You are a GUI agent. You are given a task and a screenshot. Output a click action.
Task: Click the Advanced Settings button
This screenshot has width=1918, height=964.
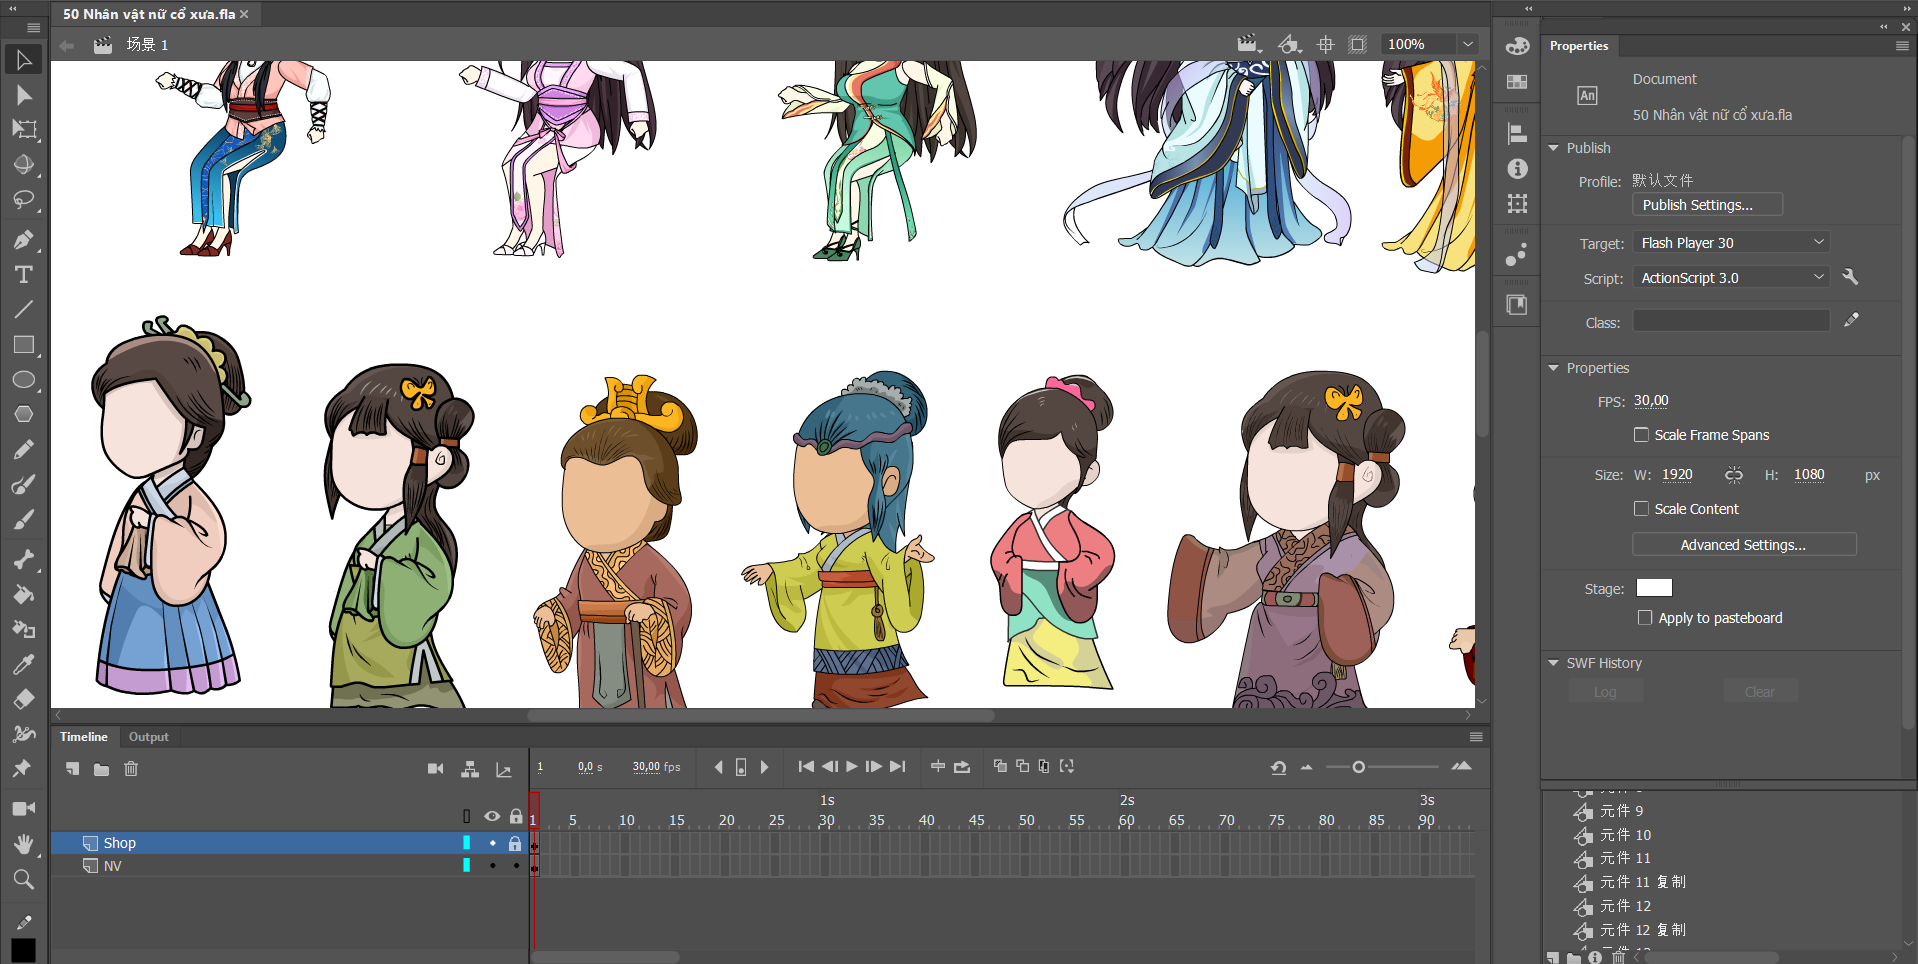point(1743,545)
